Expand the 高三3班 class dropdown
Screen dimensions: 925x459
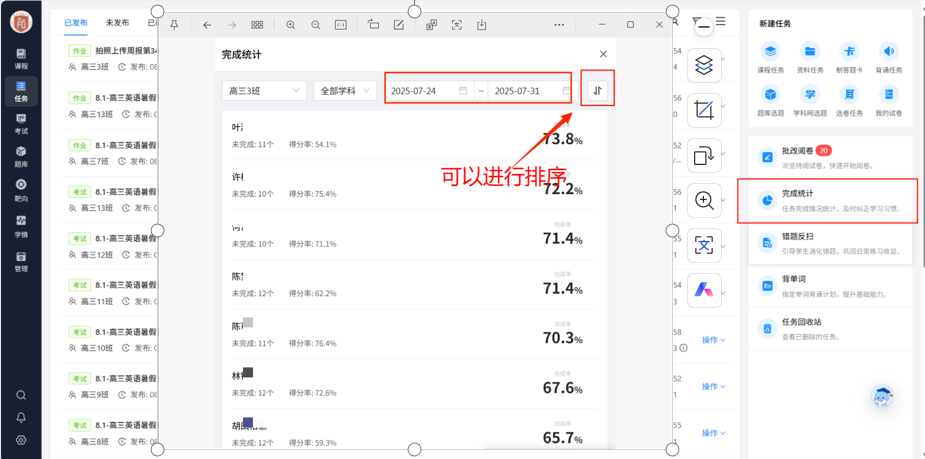click(x=264, y=91)
